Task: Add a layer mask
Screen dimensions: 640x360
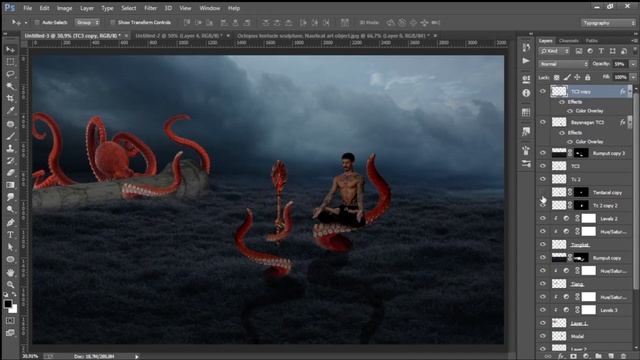Action: [x=573, y=356]
